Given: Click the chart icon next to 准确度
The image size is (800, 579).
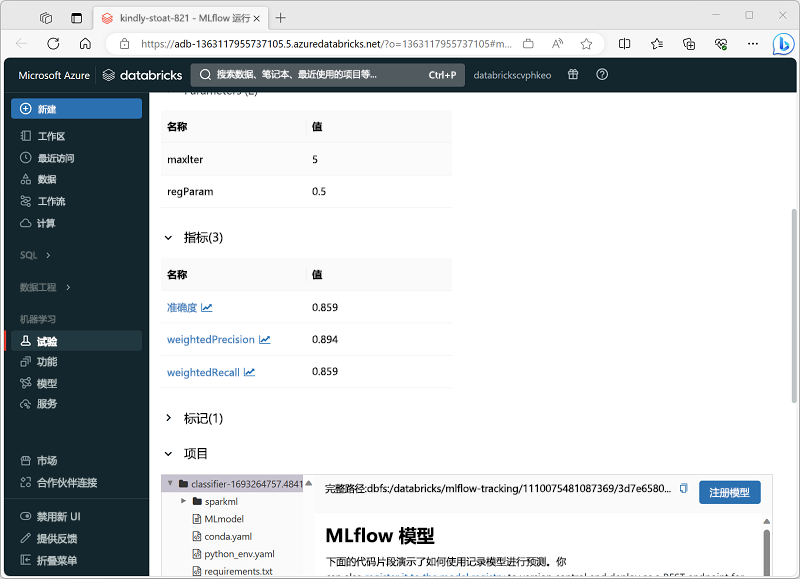Looking at the screenshot, I should pos(206,308).
